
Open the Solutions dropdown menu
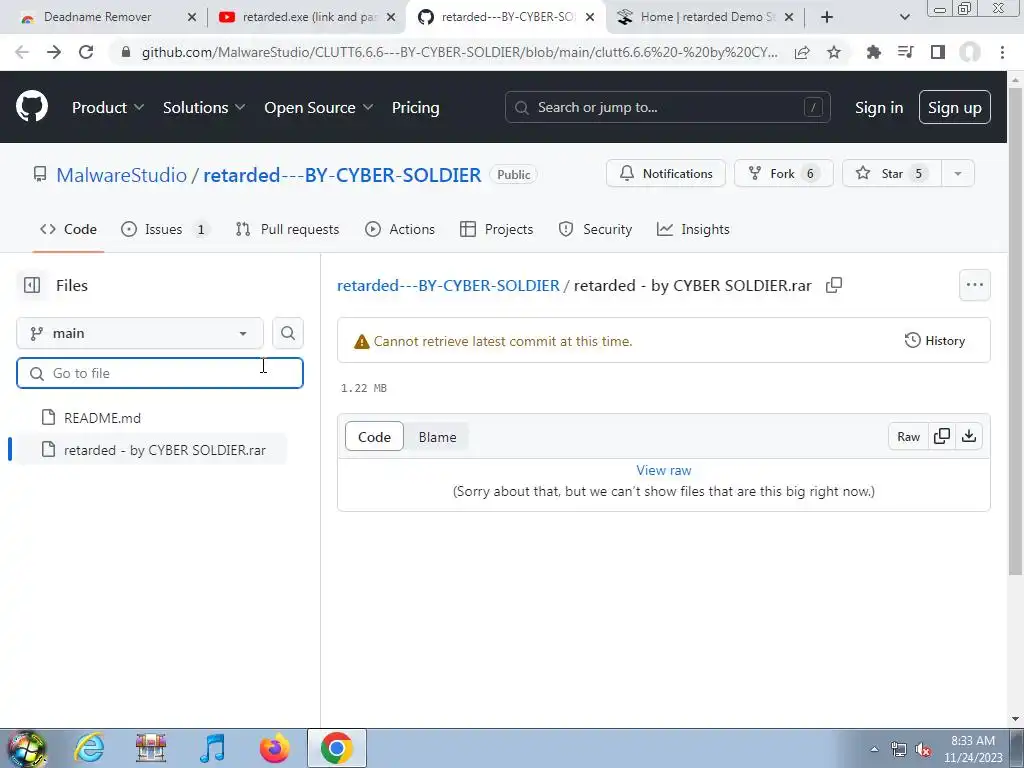(x=204, y=107)
